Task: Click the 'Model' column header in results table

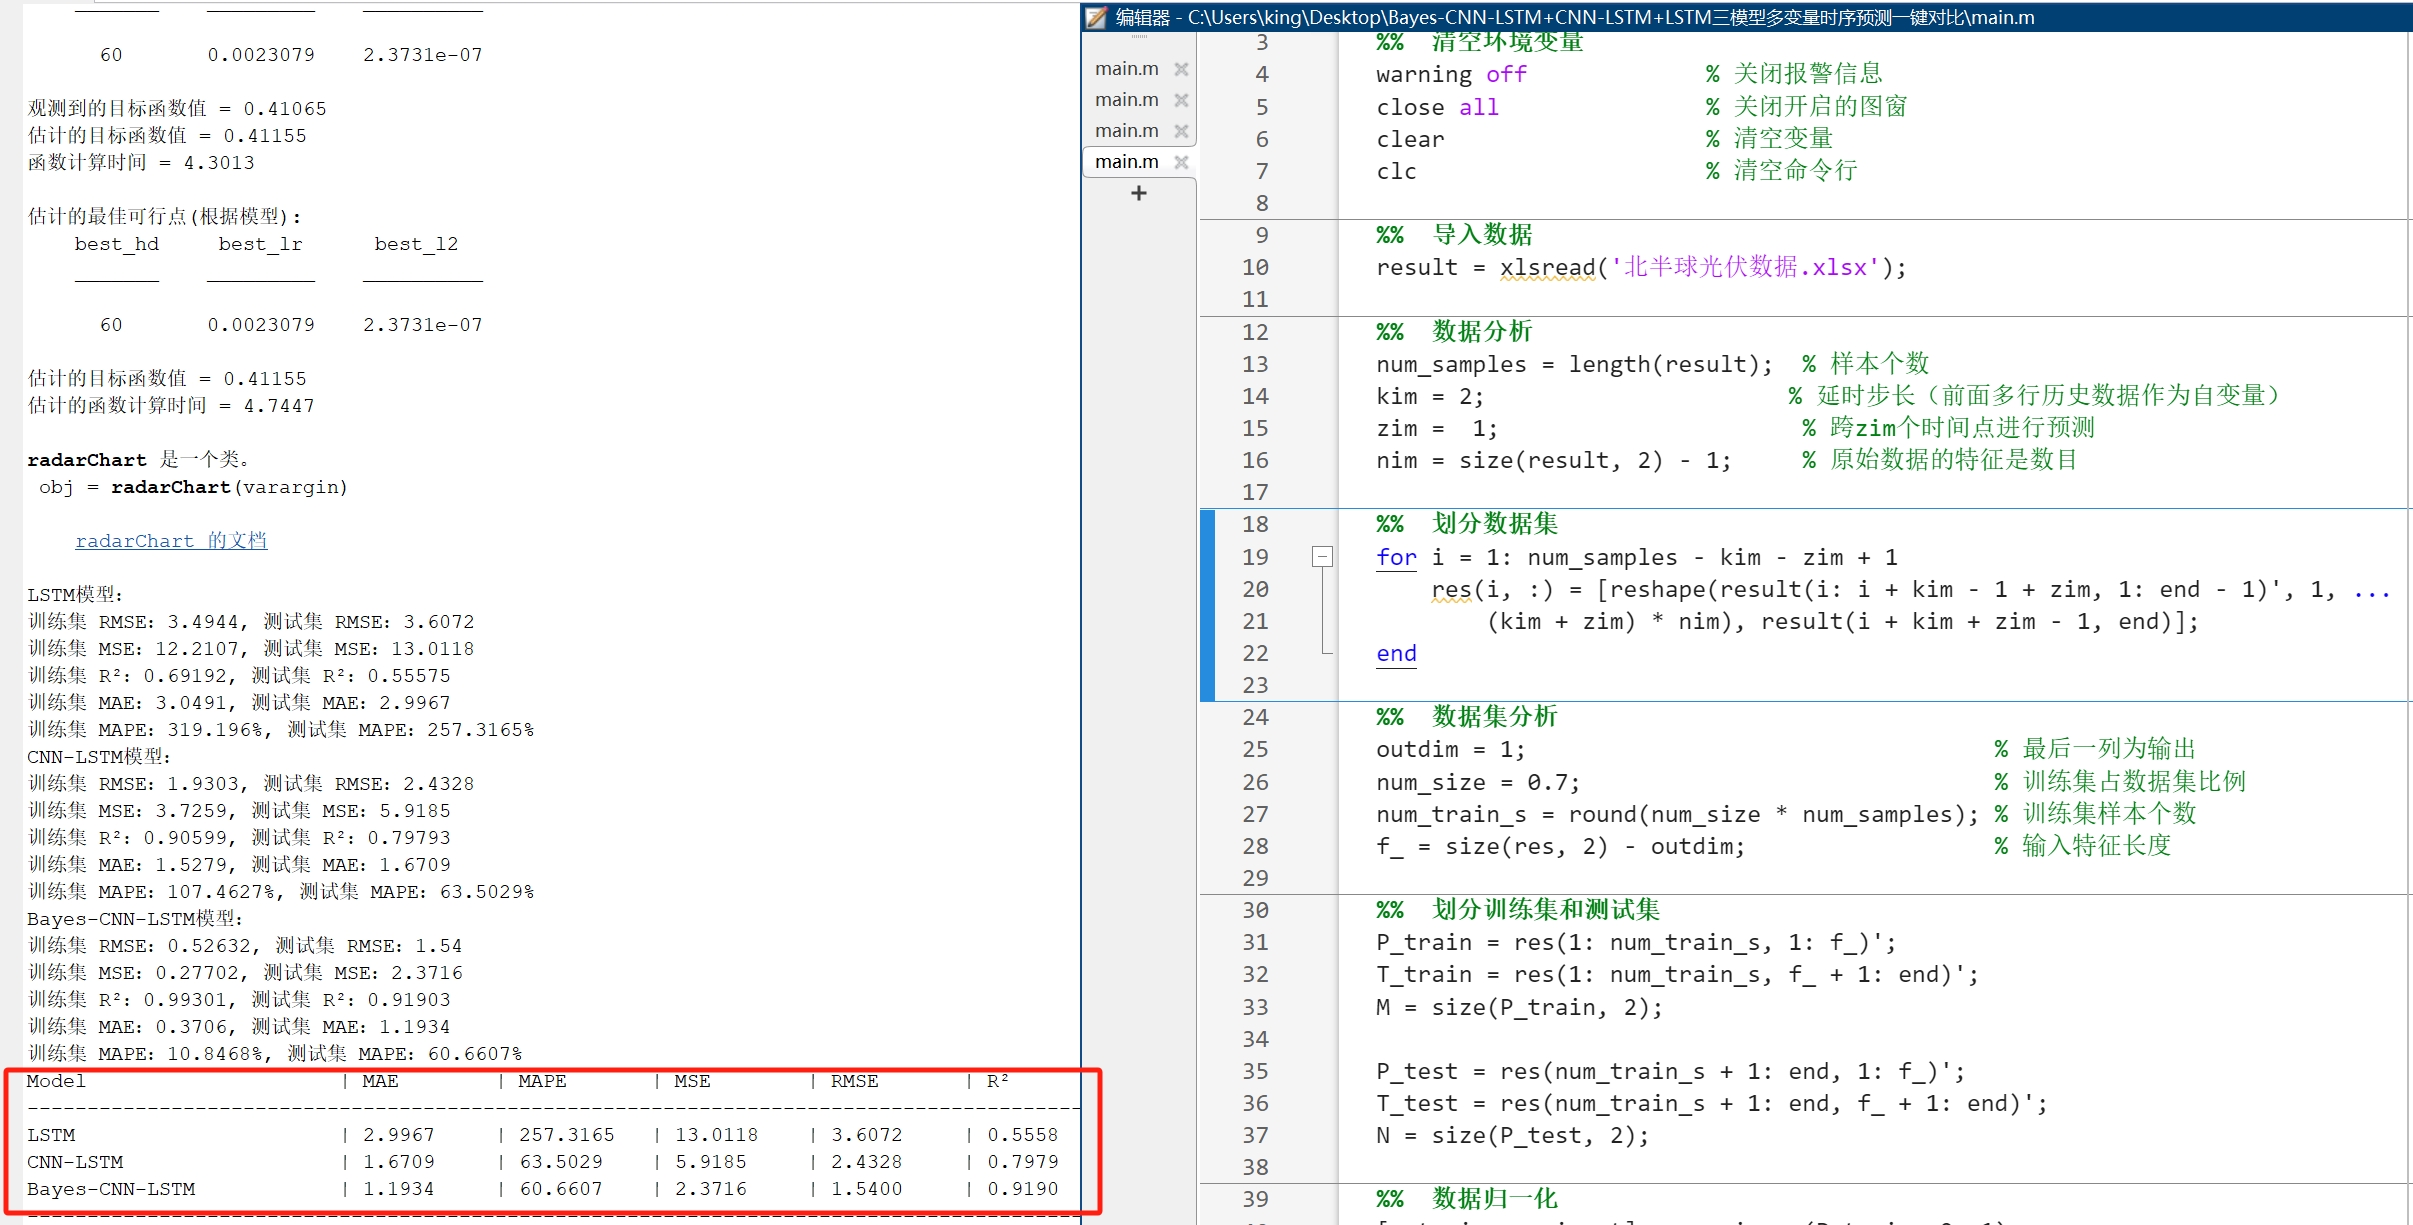Action: [x=56, y=1081]
